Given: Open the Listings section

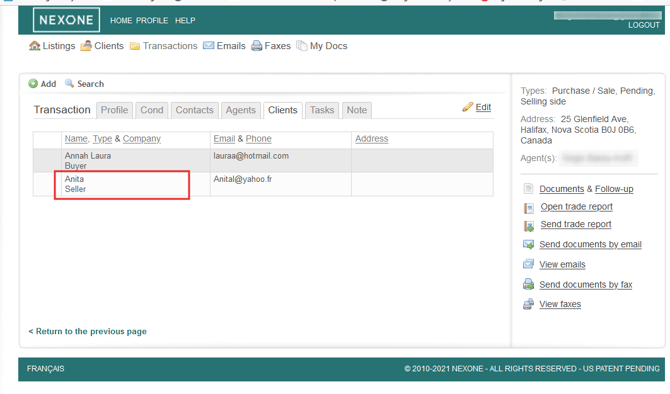Looking at the screenshot, I should [59, 46].
